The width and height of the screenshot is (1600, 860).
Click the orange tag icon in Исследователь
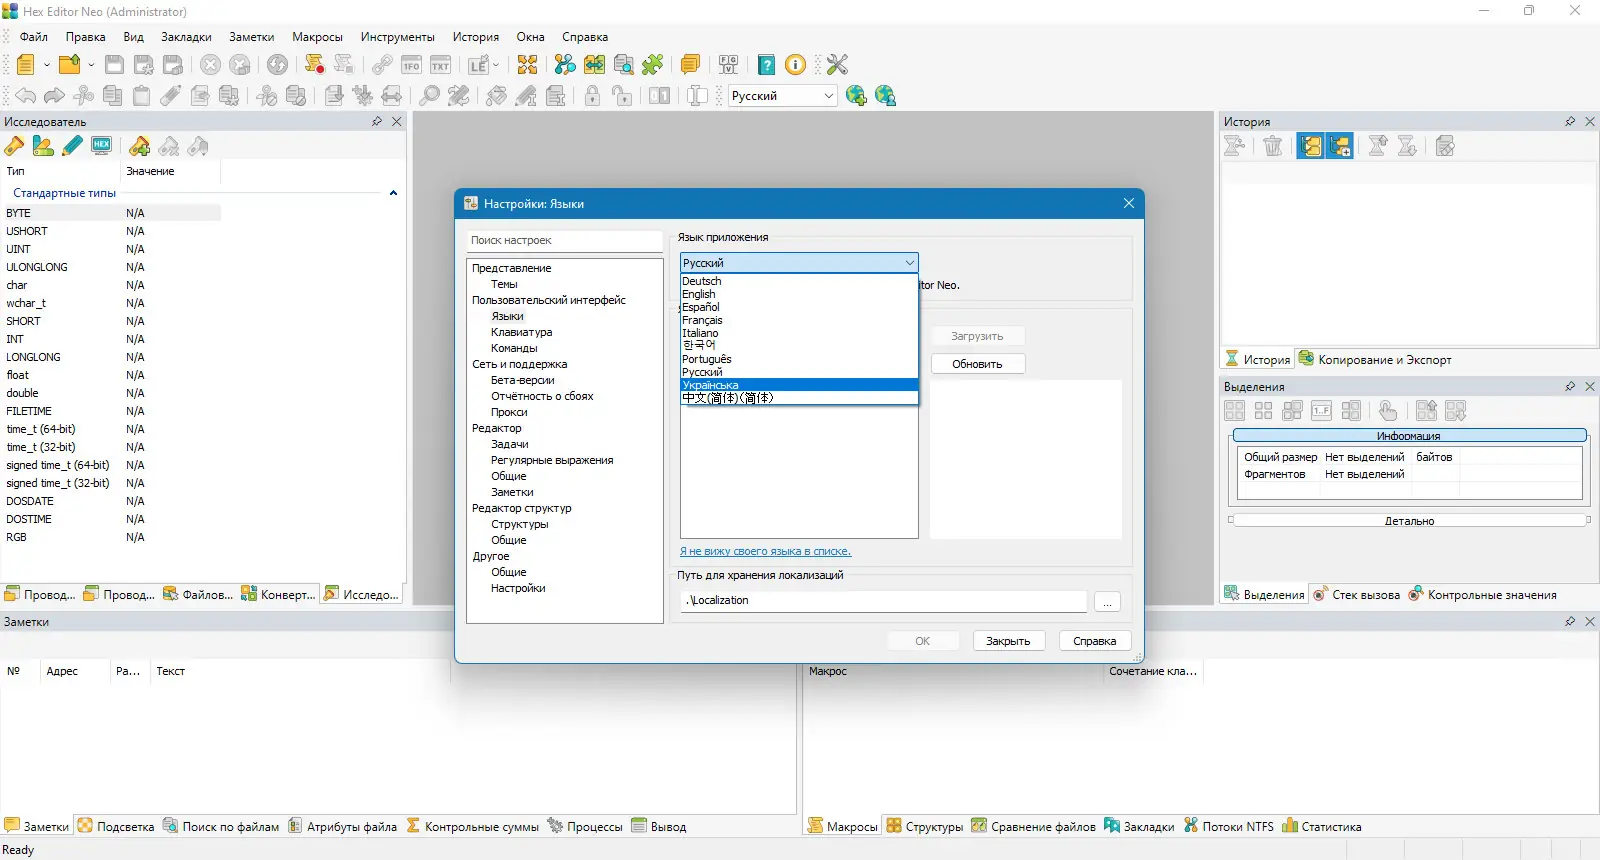(14, 146)
